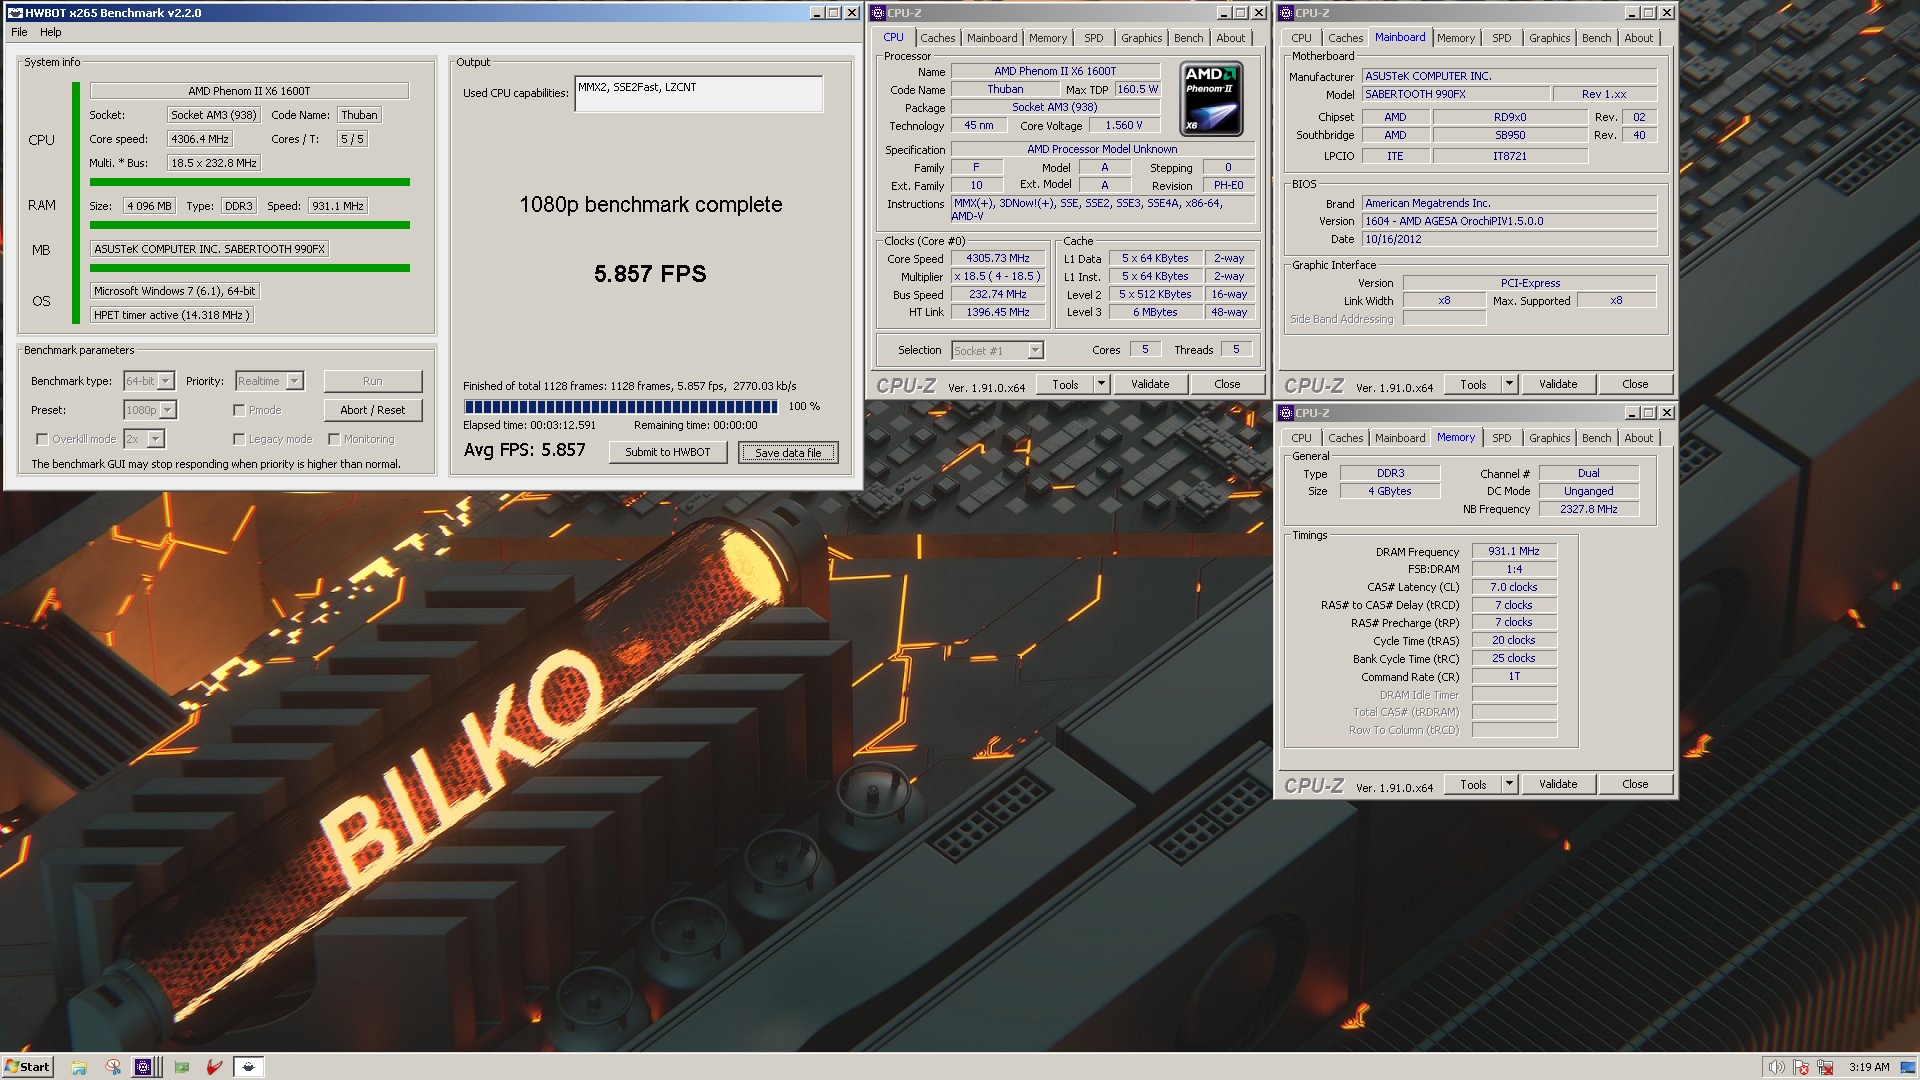The height and width of the screenshot is (1080, 1920).
Task: Click the Core speed 4306.4 MHz field
Action: (x=200, y=139)
